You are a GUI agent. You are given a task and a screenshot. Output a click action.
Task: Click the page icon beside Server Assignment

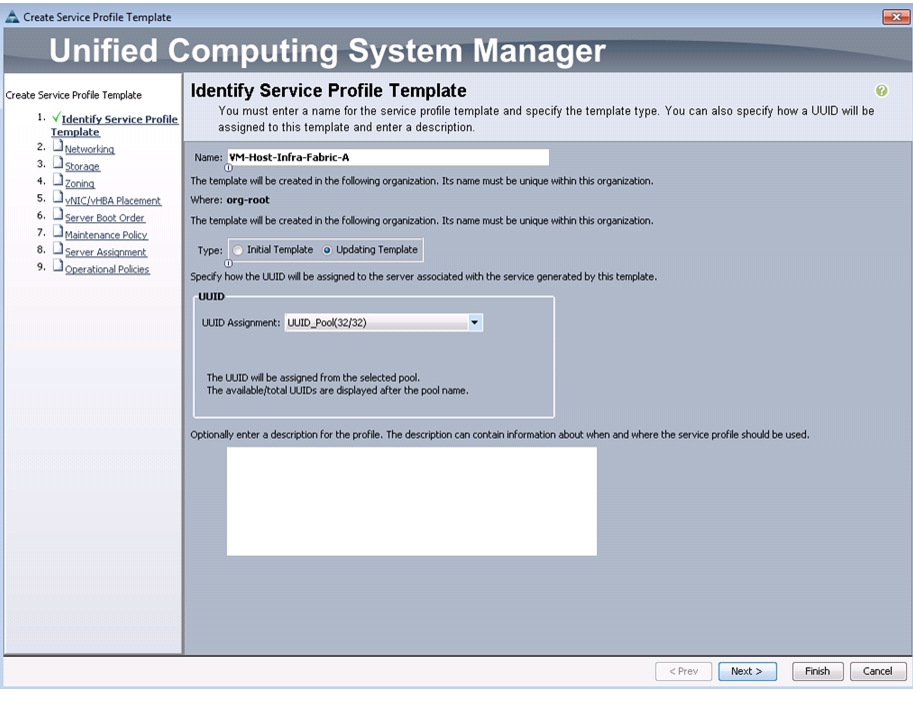pyautogui.click(x=58, y=249)
